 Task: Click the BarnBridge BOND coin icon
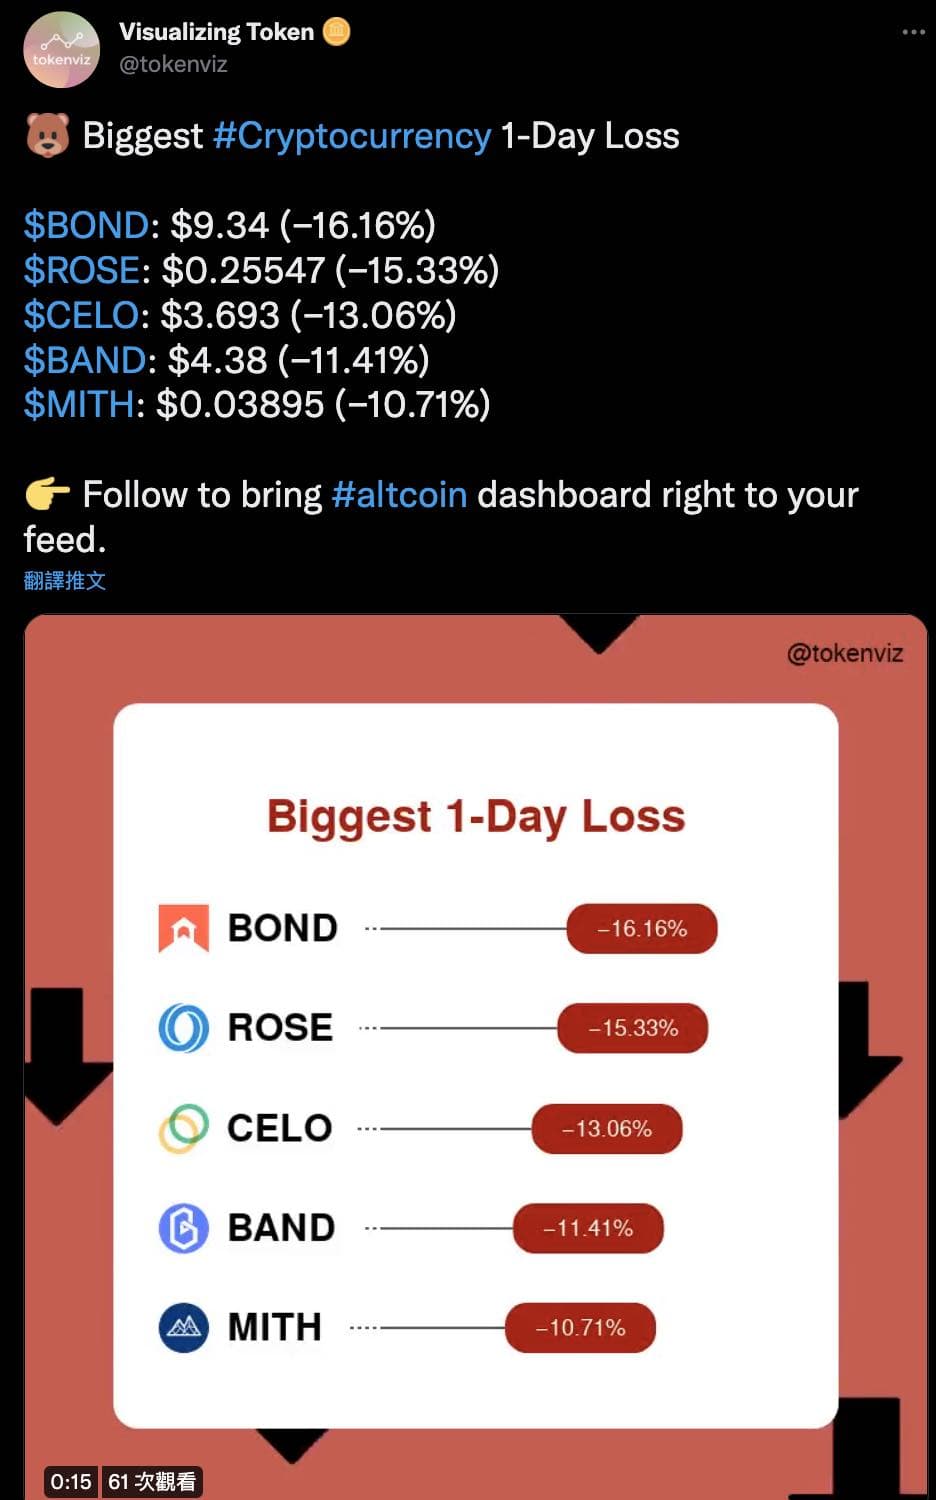(x=183, y=927)
